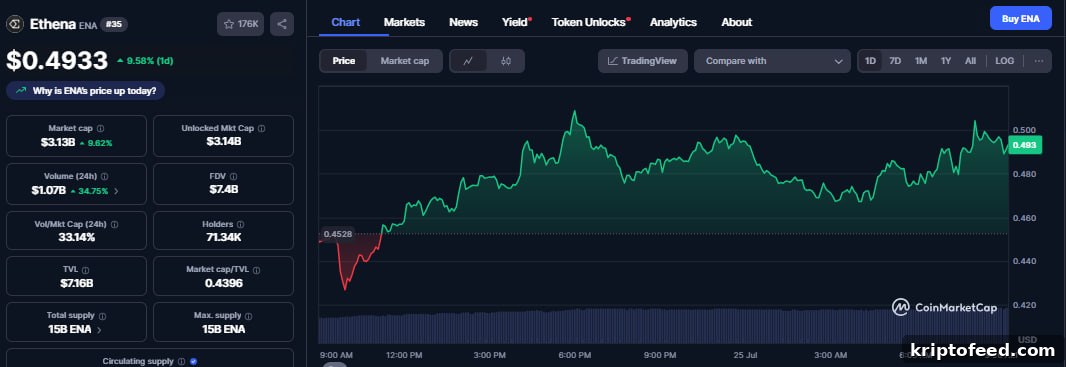Select candlestick chart view icon

click(x=505, y=61)
